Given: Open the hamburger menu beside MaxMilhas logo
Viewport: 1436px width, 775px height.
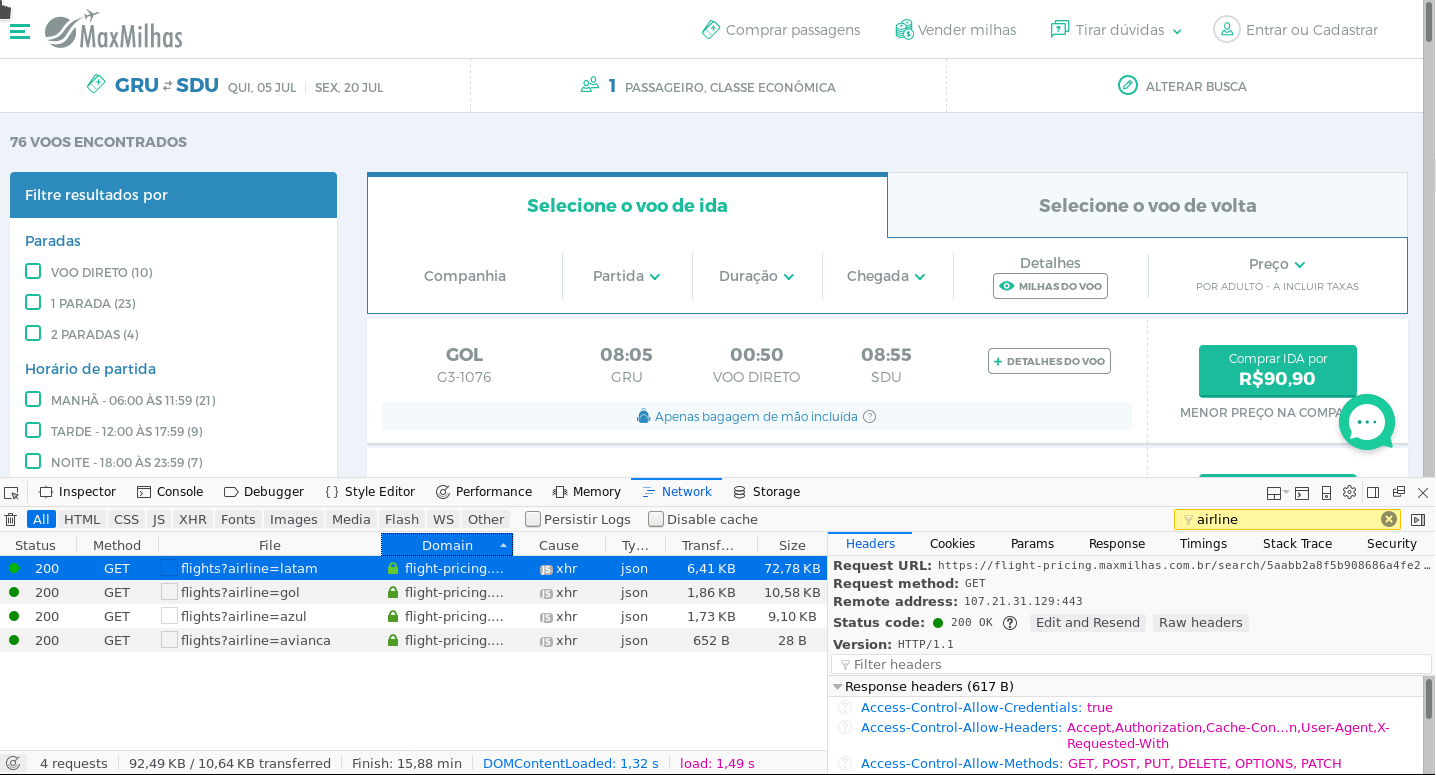Looking at the screenshot, I should click(x=19, y=31).
